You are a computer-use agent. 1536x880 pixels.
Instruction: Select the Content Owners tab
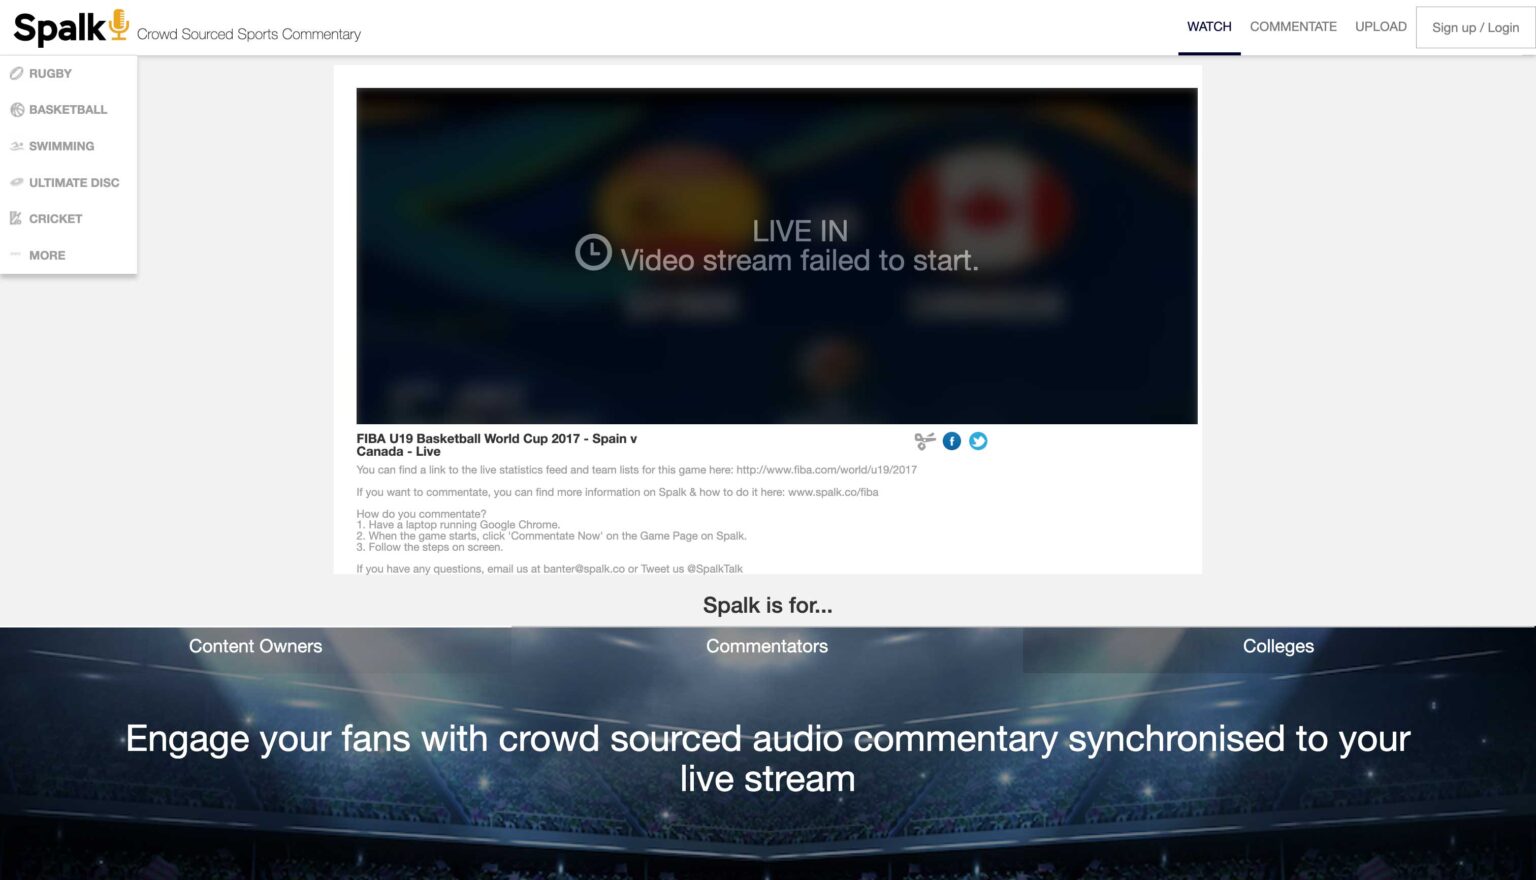(x=256, y=646)
